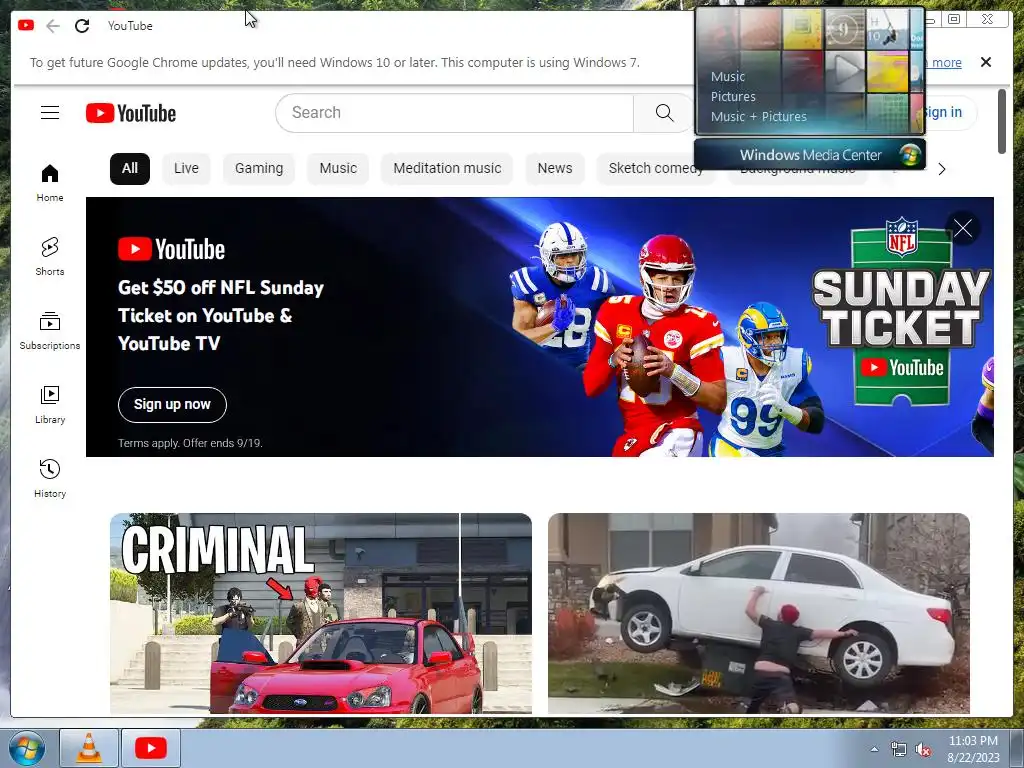The width and height of the screenshot is (1024, 768).
Task: Open History in the sidebar
Action: tap(50, 479)
